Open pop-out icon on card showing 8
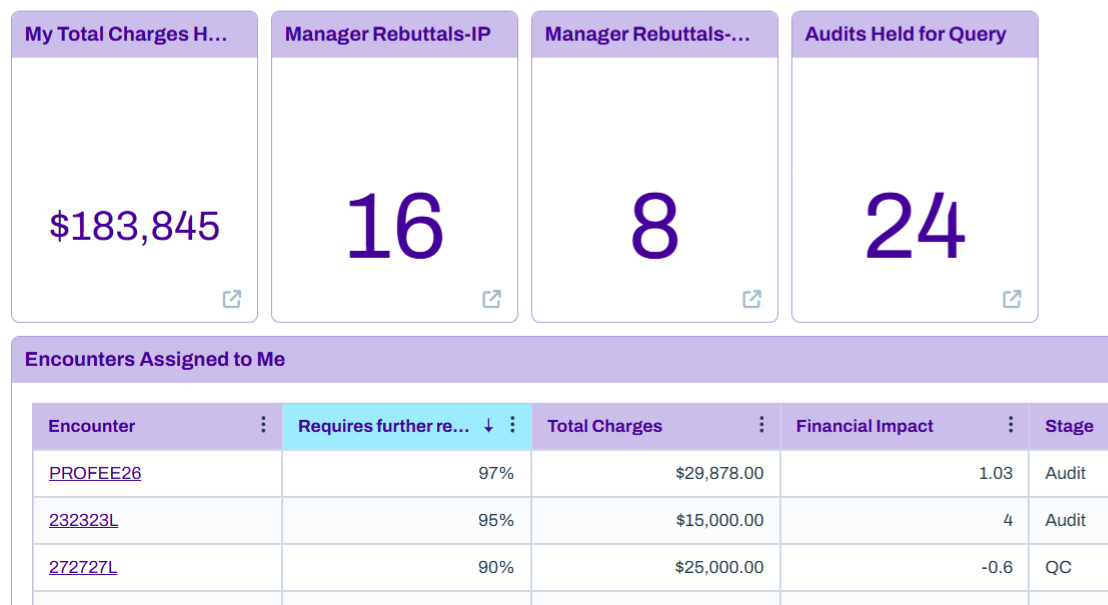Image resolution: width=1108 pixels, height=605 pixels. [752, 299]
